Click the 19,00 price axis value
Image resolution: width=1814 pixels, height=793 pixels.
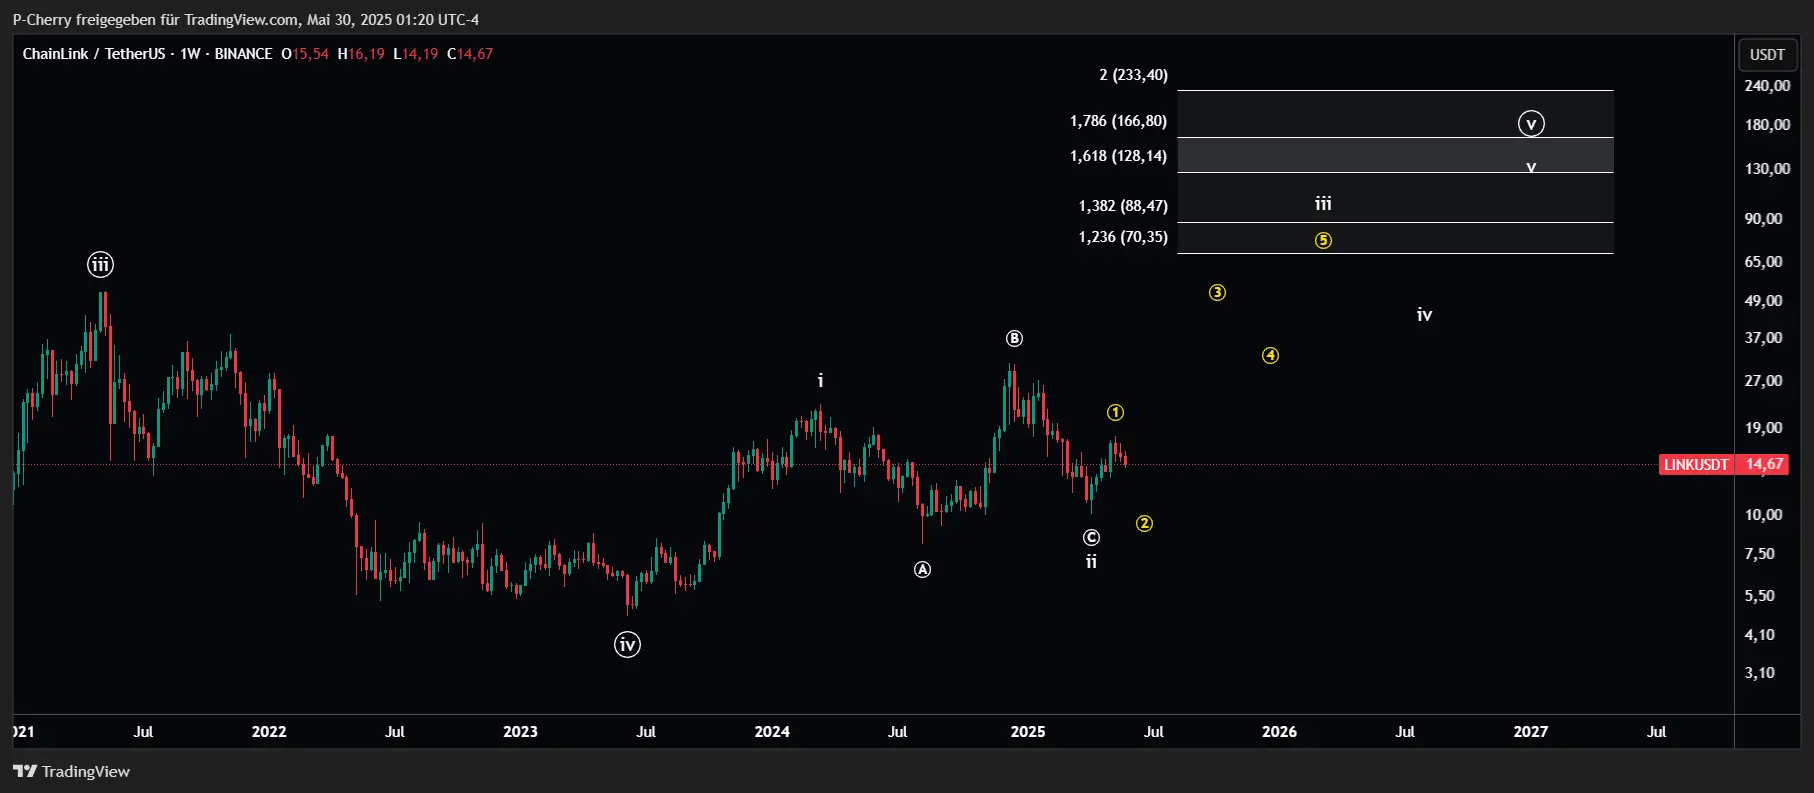click(x=1763, y=428)
